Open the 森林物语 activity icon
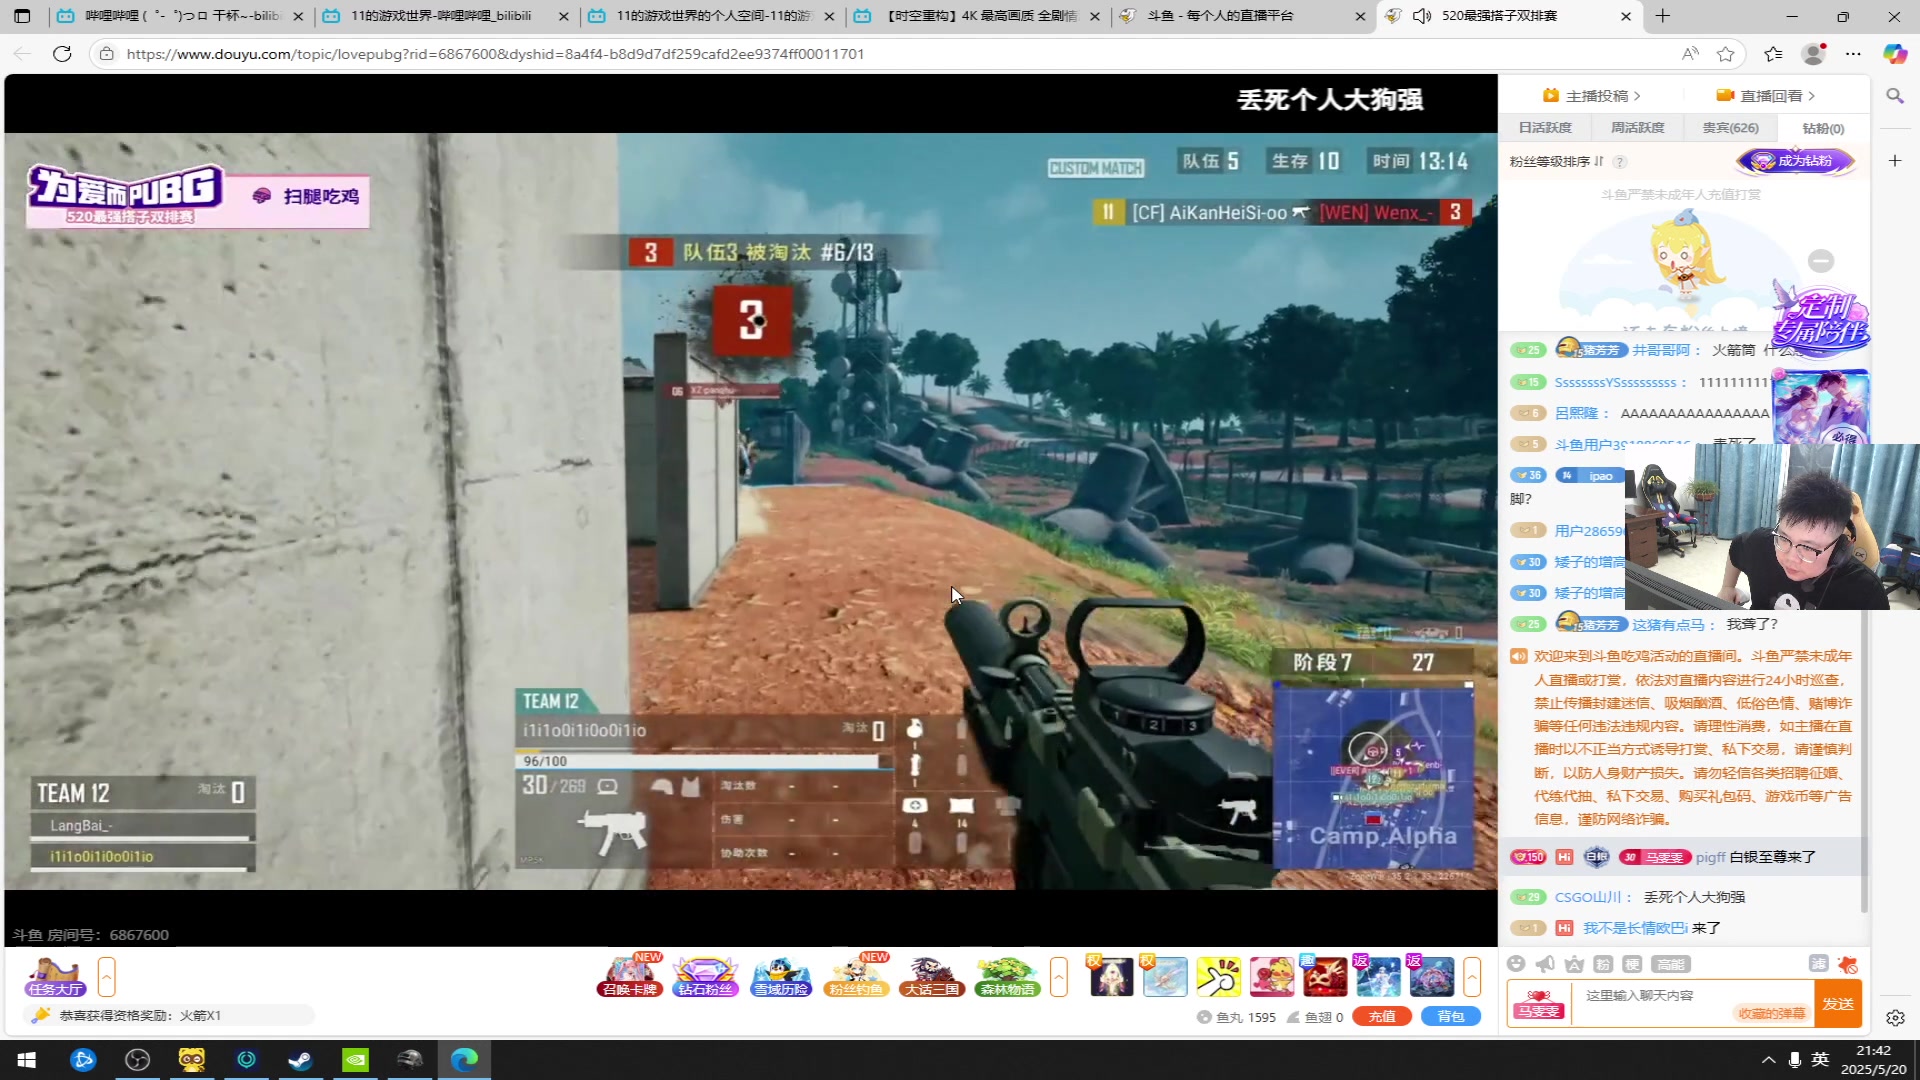Viewport: 1920px width, 1080px height. [x=1008, y=976]
